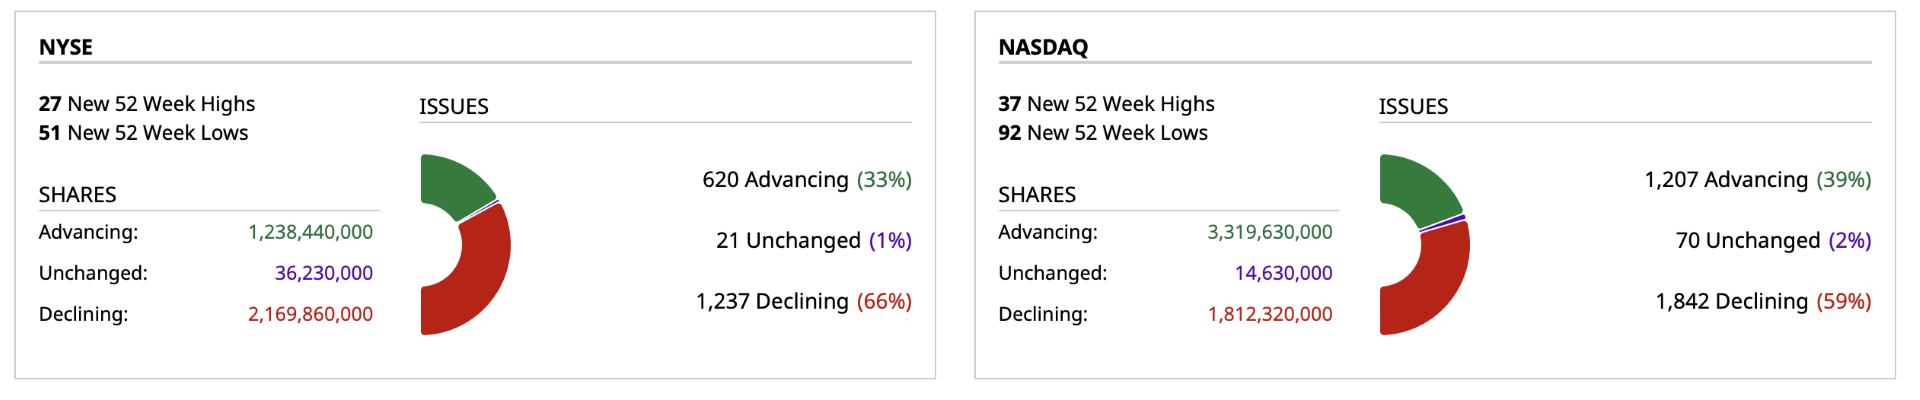Click NASDAQ's 37 New 52 Week Highs
Screen dimensions: 1920x400
tap(1106, 104)
